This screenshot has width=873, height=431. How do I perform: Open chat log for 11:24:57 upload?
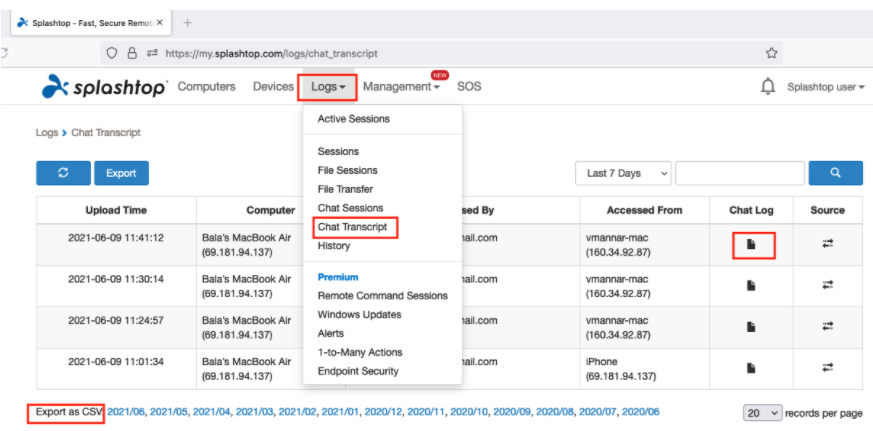click(x=751, y=326)
